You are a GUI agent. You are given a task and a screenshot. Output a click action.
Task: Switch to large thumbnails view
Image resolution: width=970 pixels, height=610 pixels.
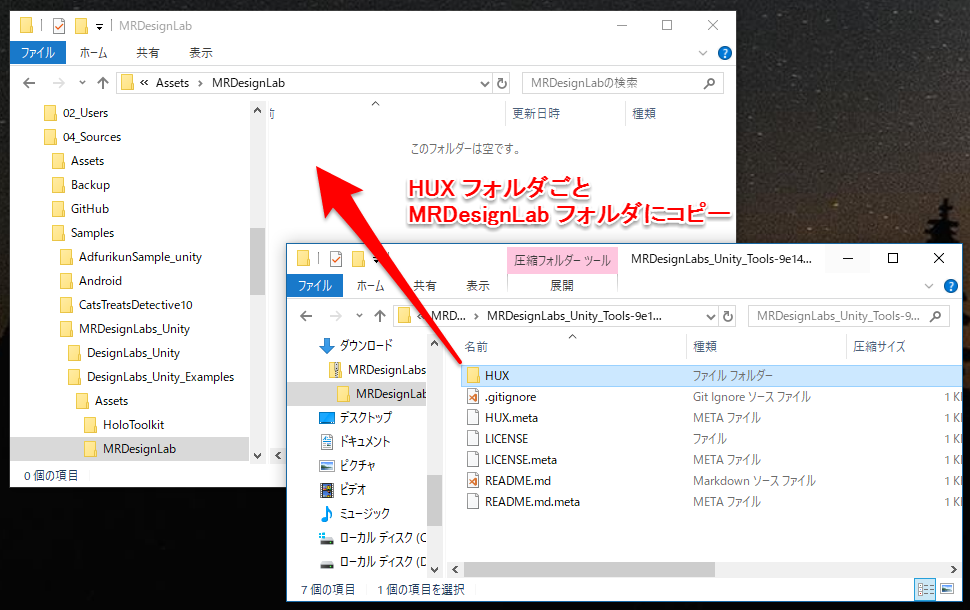(x=945, y=589)
